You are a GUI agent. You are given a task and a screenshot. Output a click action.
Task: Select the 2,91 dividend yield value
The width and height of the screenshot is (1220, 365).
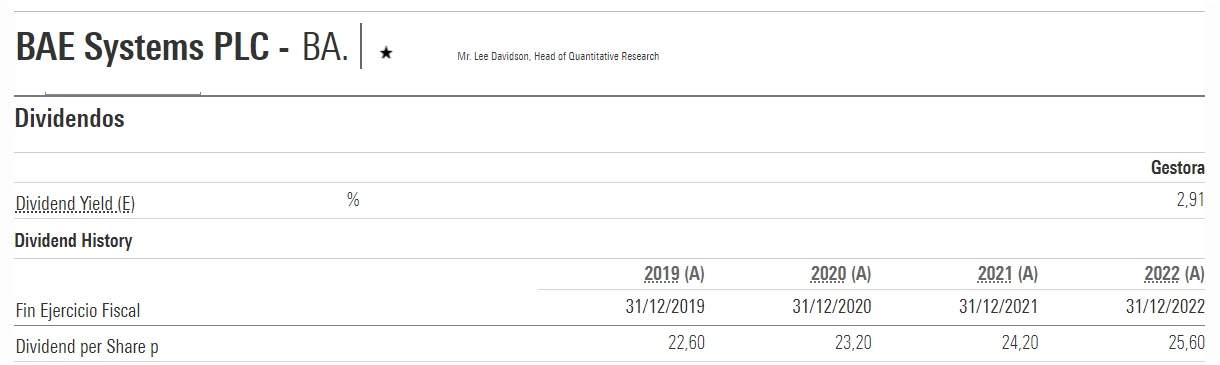[x=1190, y=201]
